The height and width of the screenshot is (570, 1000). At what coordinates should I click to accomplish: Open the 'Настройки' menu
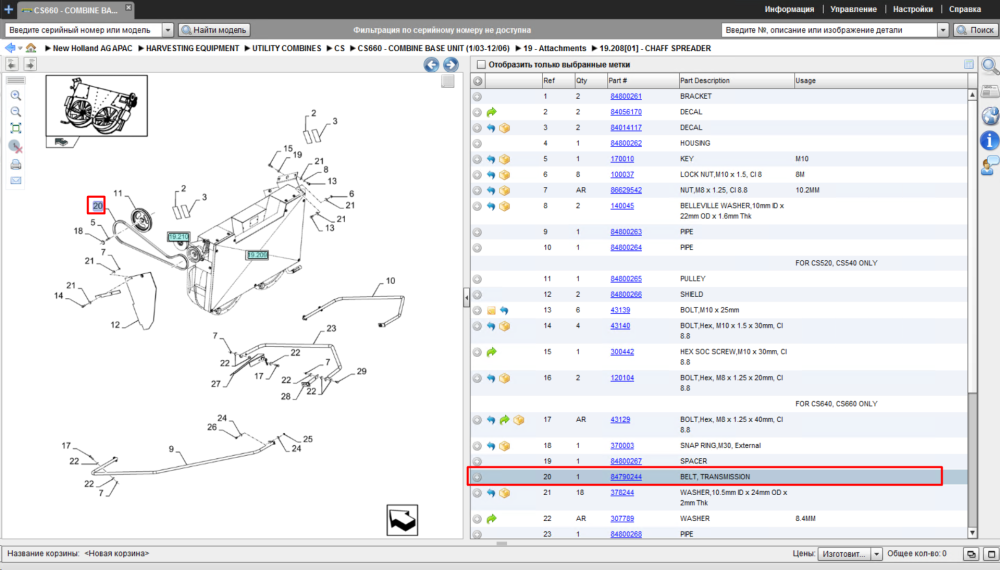pos(913,10)
